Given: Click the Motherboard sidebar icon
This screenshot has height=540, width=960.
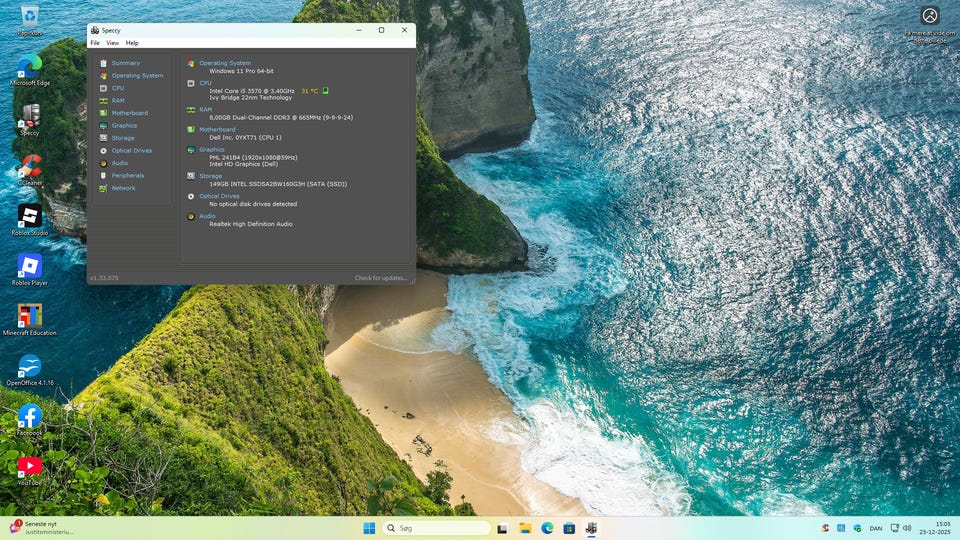Looking at the screenshot, I should (103, 113).
